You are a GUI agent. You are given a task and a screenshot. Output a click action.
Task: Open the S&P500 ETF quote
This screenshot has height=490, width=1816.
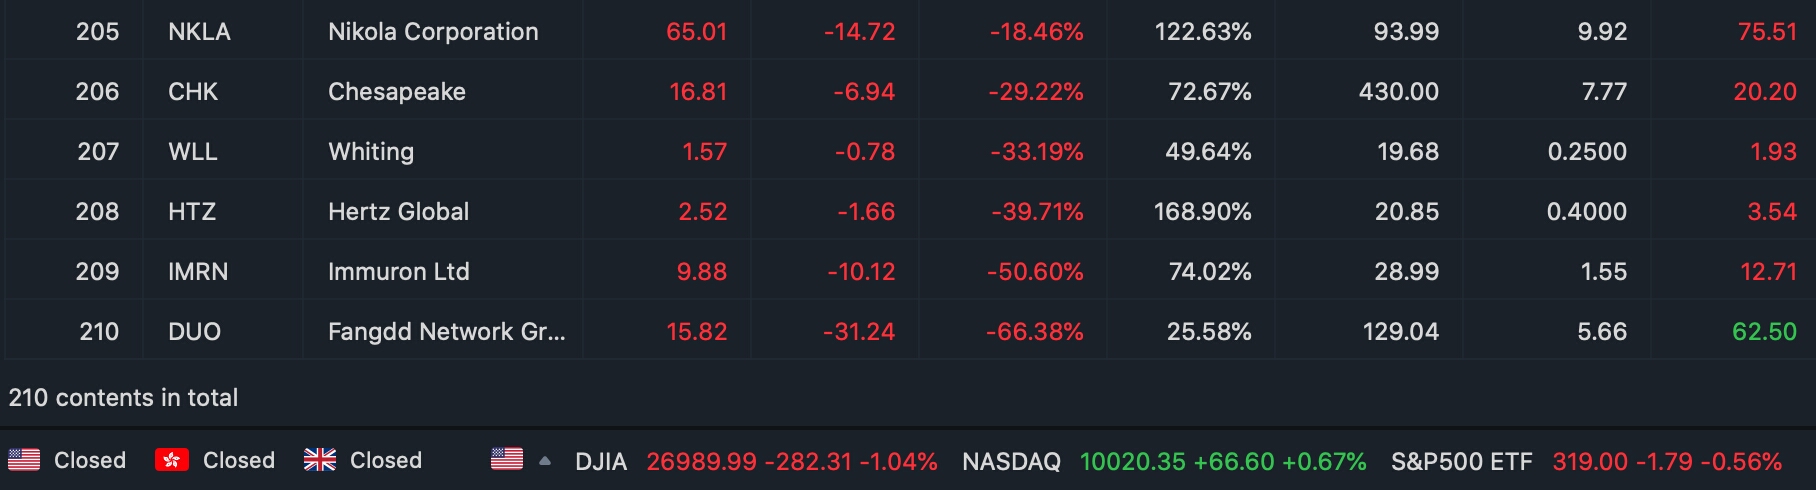tap(1461, 462)
